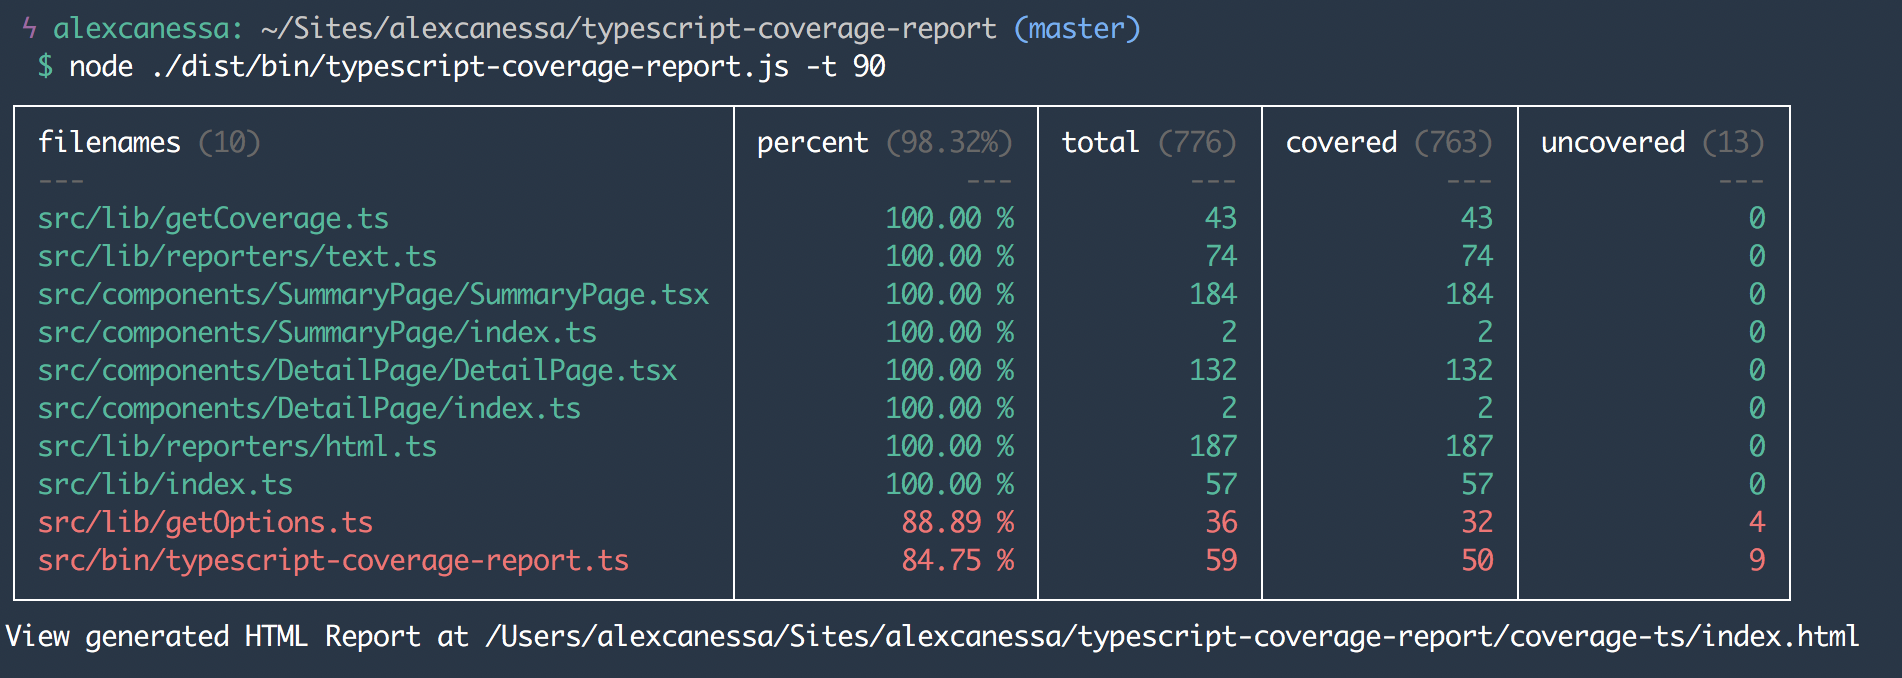Viewport: 1902px width, 678px height.
Task: Click the 88.89 % percent value
Action: (x=958, y=523)
